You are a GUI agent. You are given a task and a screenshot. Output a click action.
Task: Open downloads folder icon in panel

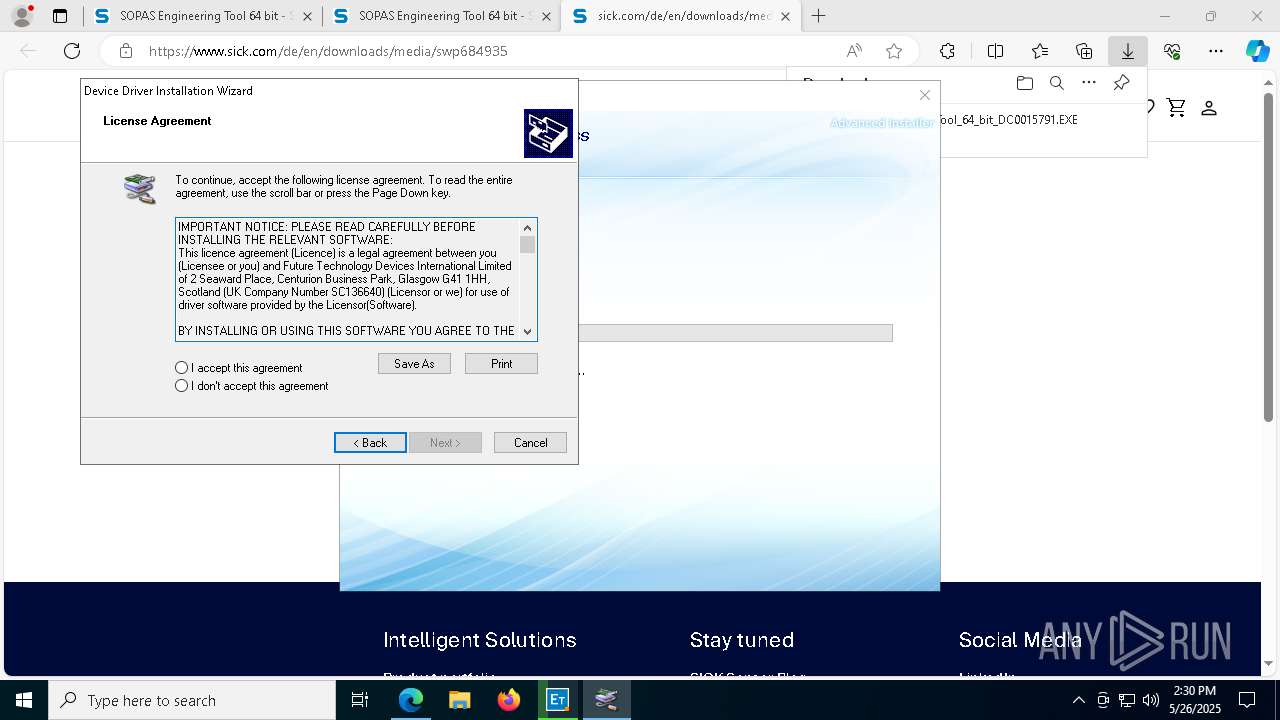point(1024,83)
